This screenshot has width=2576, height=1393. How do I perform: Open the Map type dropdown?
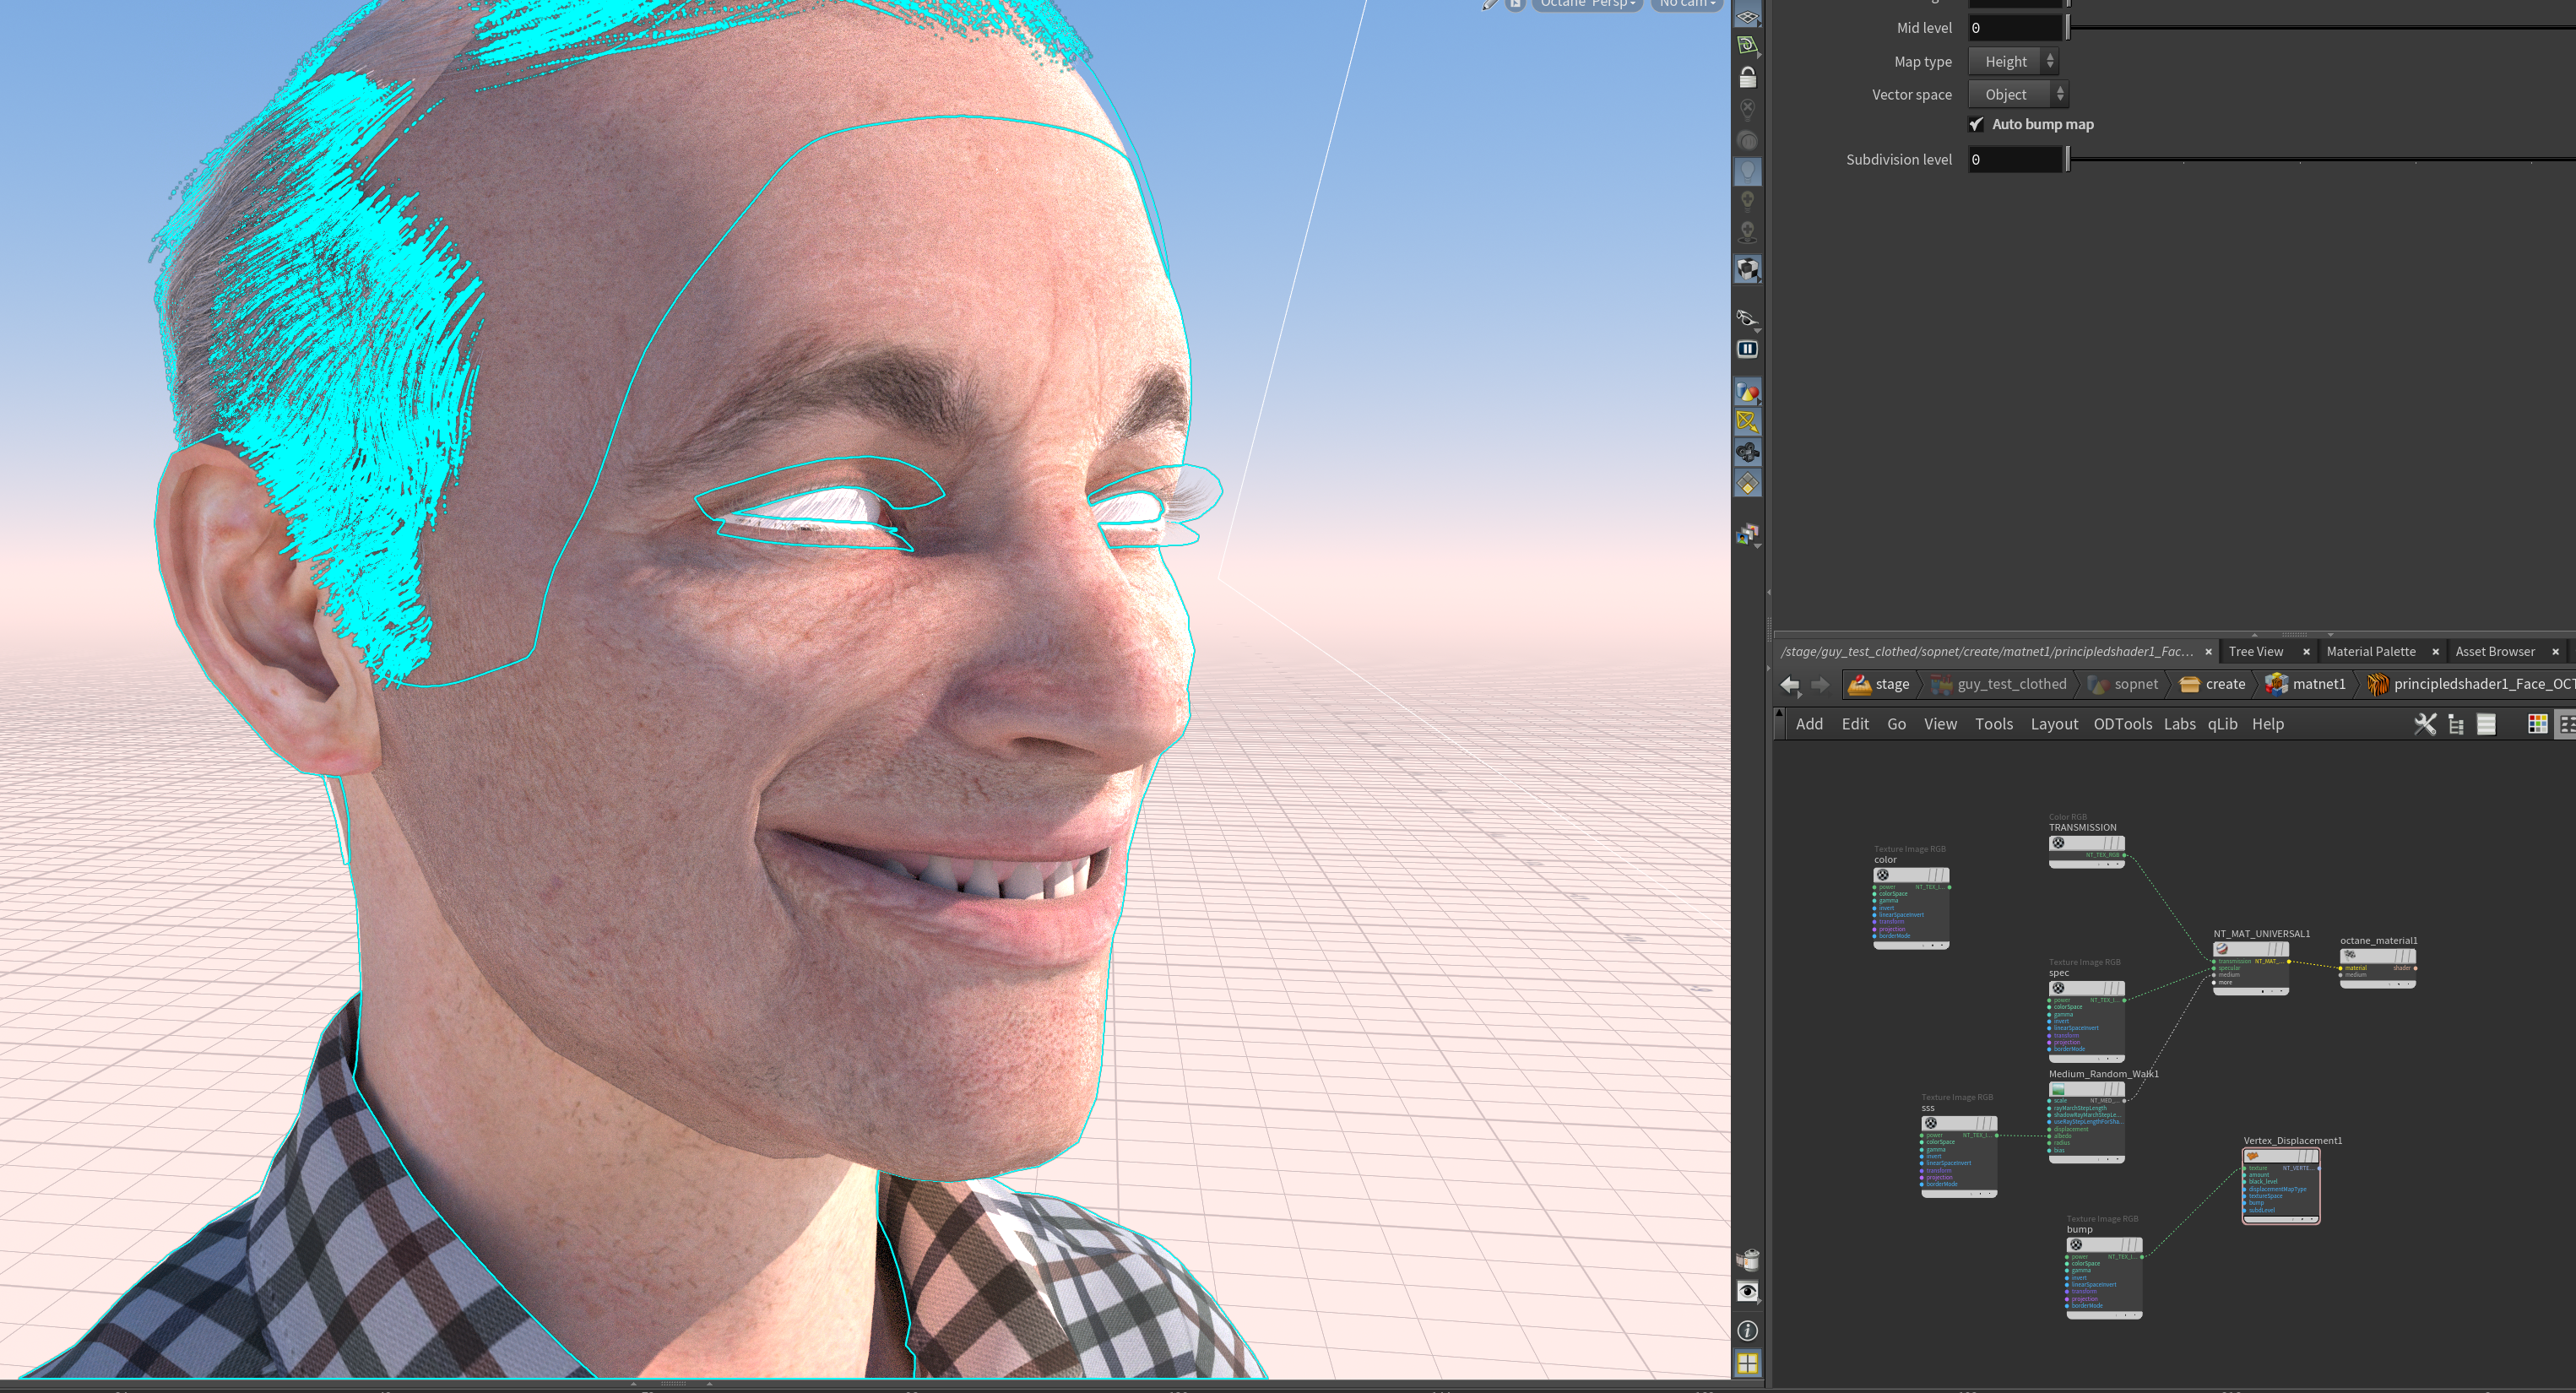click(2013, 61)
